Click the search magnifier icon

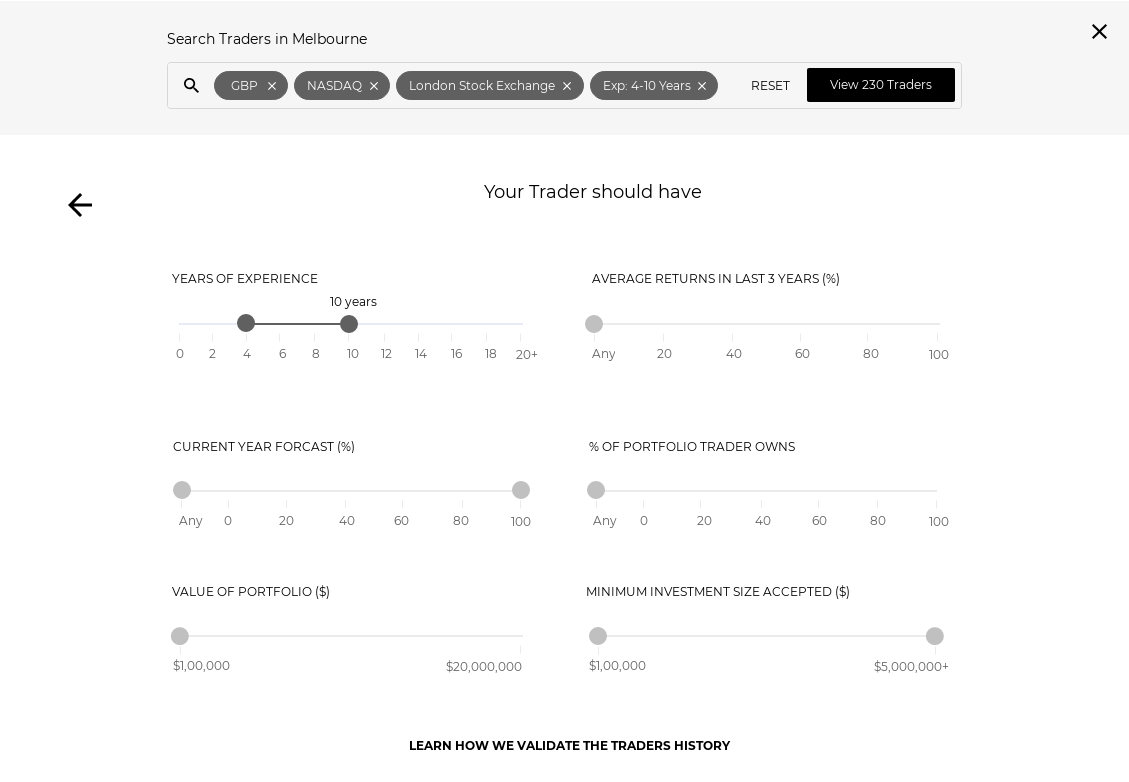pos(191,86)
